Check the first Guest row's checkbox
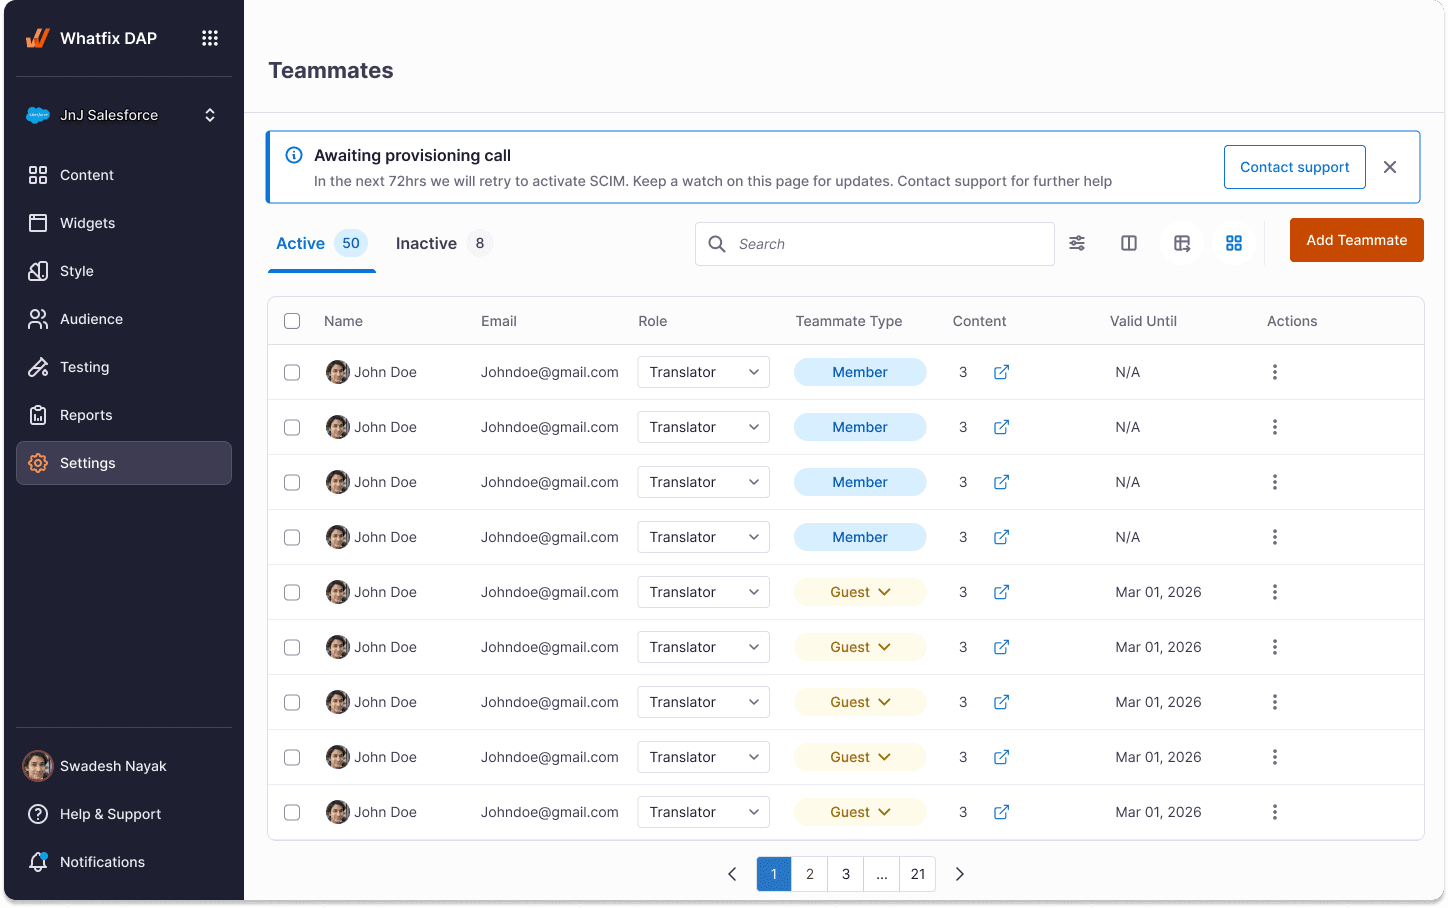 pyautogui.click(x=292, y=592)
